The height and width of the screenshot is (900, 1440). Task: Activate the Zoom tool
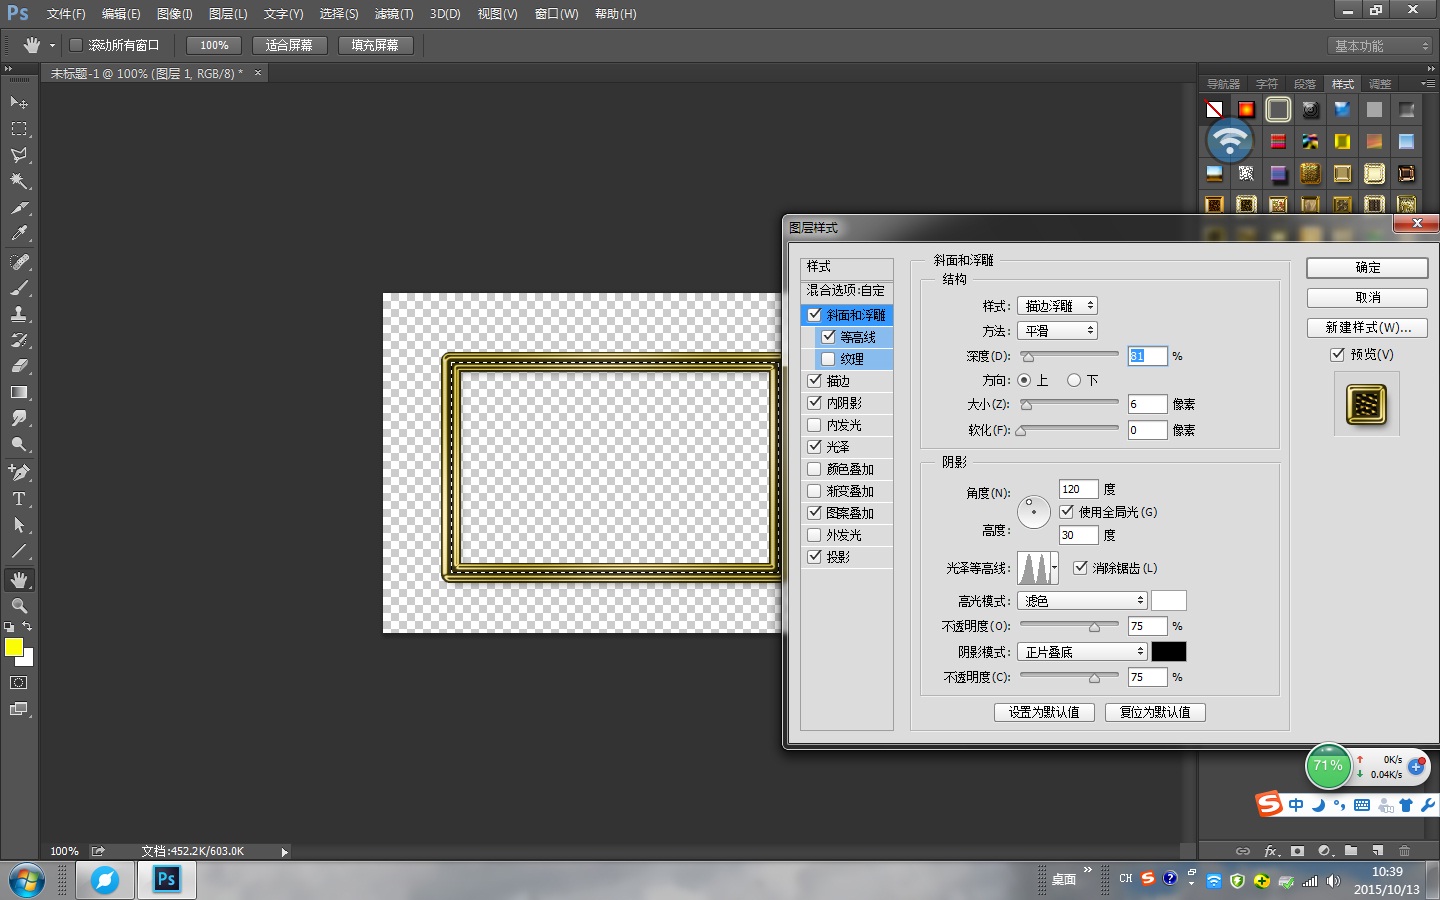tap(18, 605)
